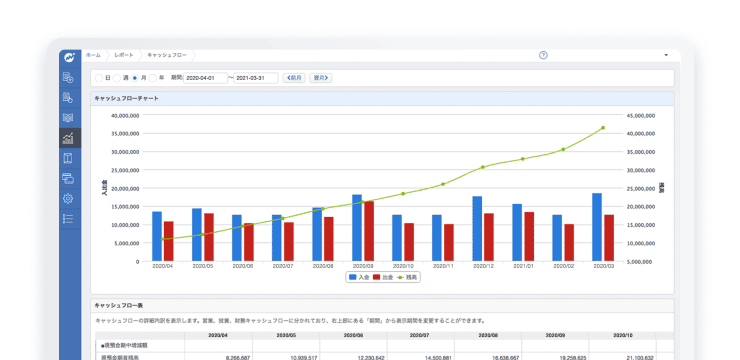740x360 pixels.
Task: Select the 日 (daily) radio button
Action: pos(99,78)
